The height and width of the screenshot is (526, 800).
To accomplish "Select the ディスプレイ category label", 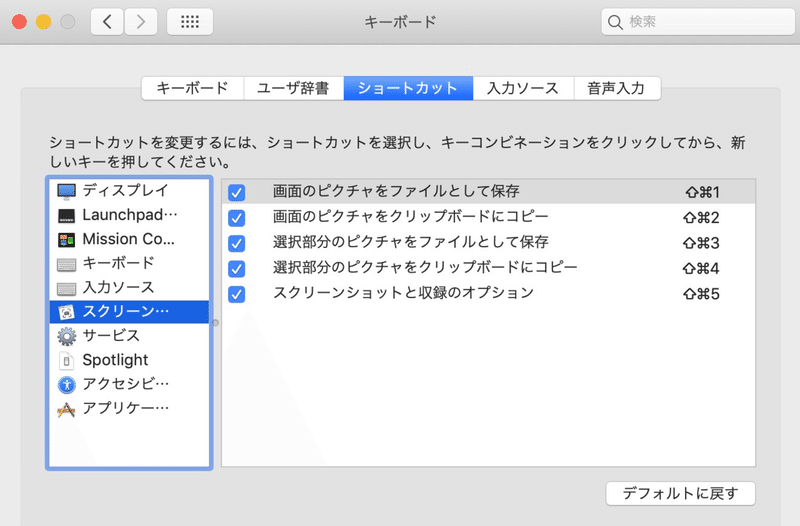I will [126, 190].
